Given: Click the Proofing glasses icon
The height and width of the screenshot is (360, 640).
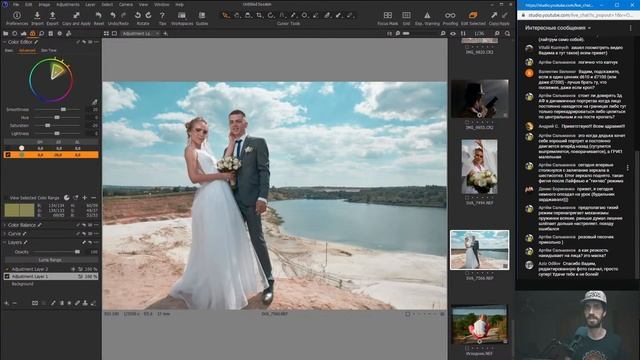Looking at the screenshot, I should [x=450, y=16].
